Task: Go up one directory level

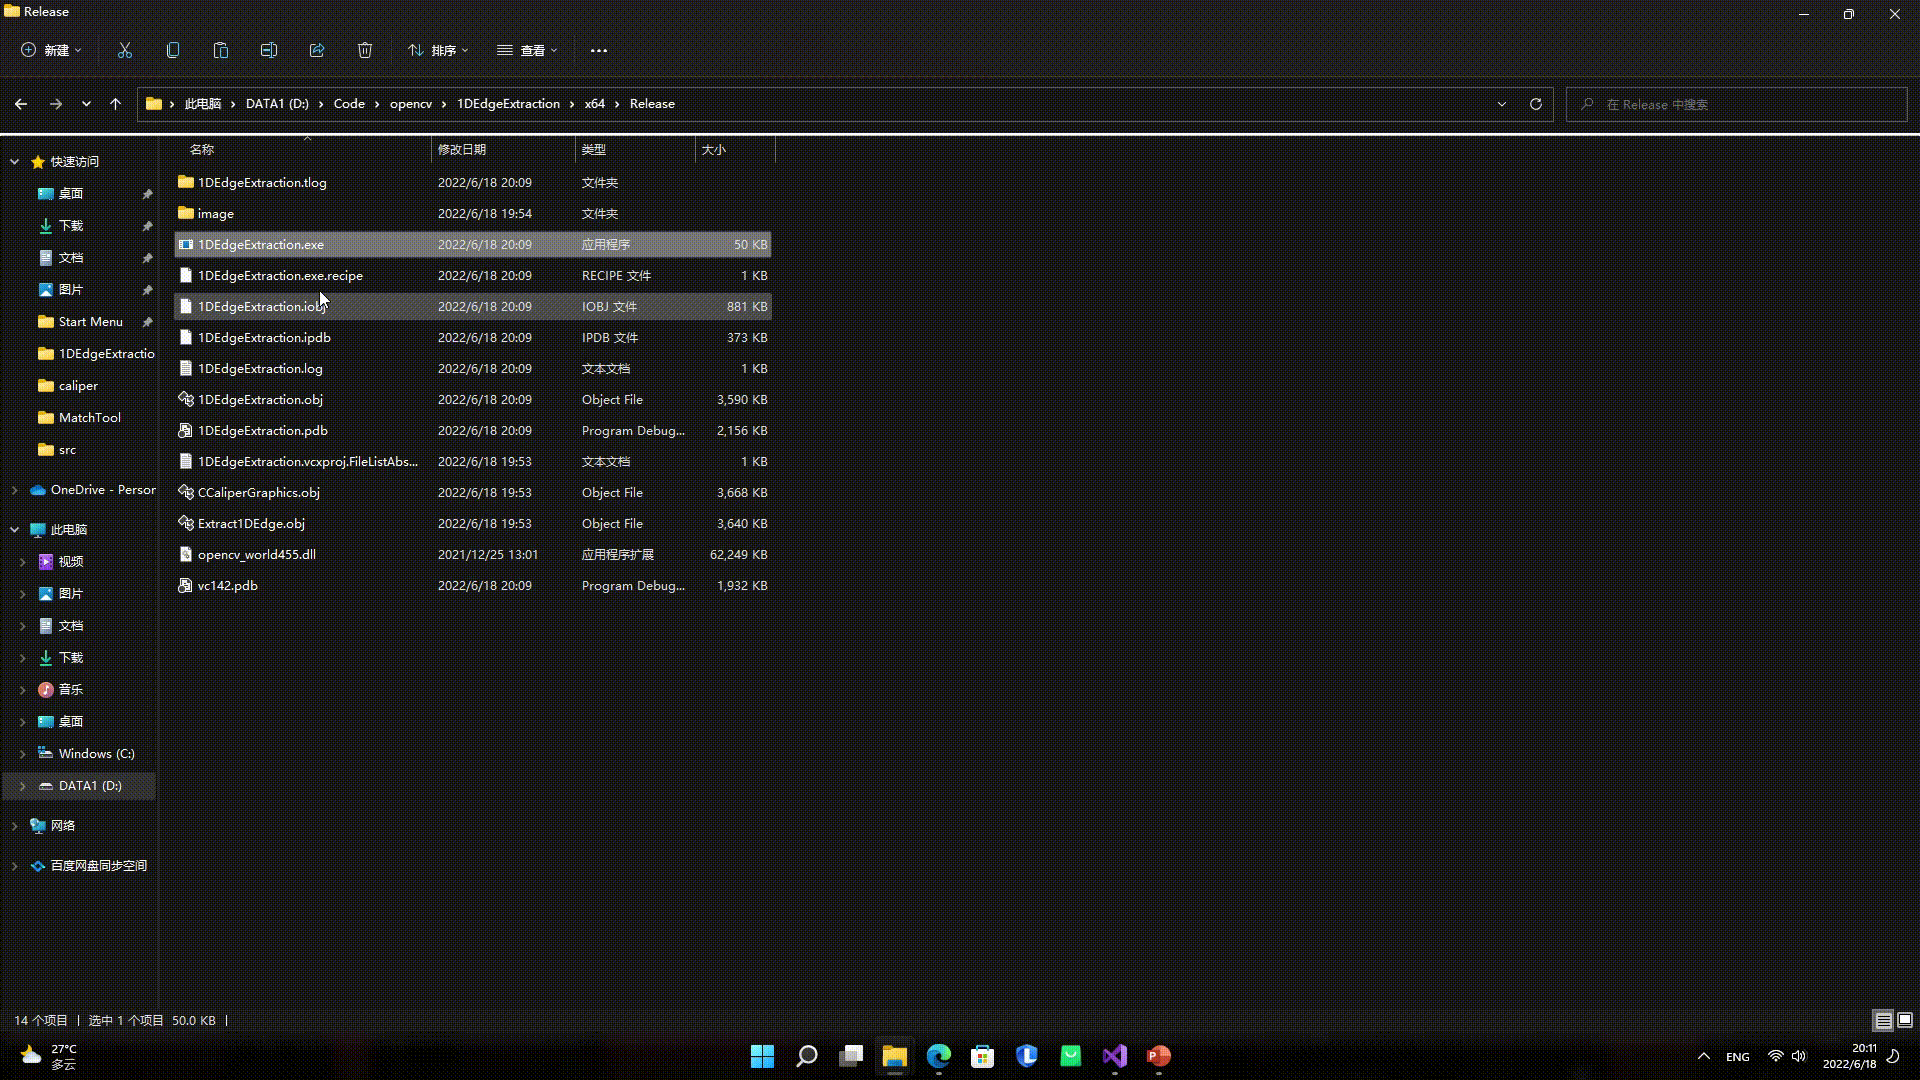Action: pyautogui.click(x=115, y=104)
